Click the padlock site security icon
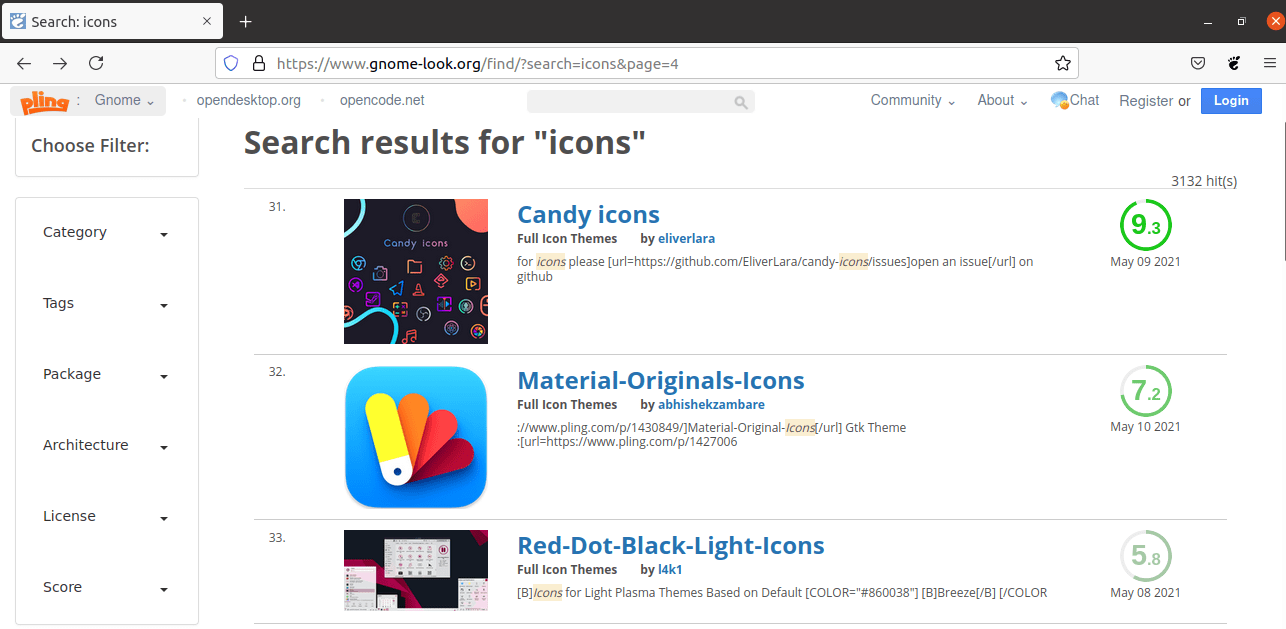This screenshot has height=629, width=1286. [x=259, y=63]
